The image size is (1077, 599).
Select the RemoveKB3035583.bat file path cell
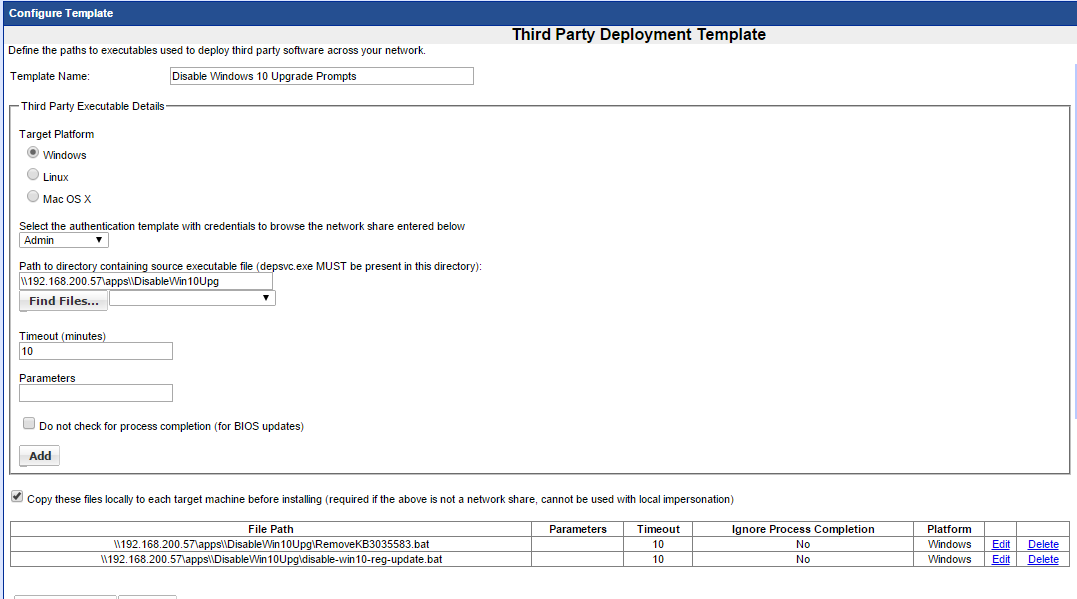point(271,545)
